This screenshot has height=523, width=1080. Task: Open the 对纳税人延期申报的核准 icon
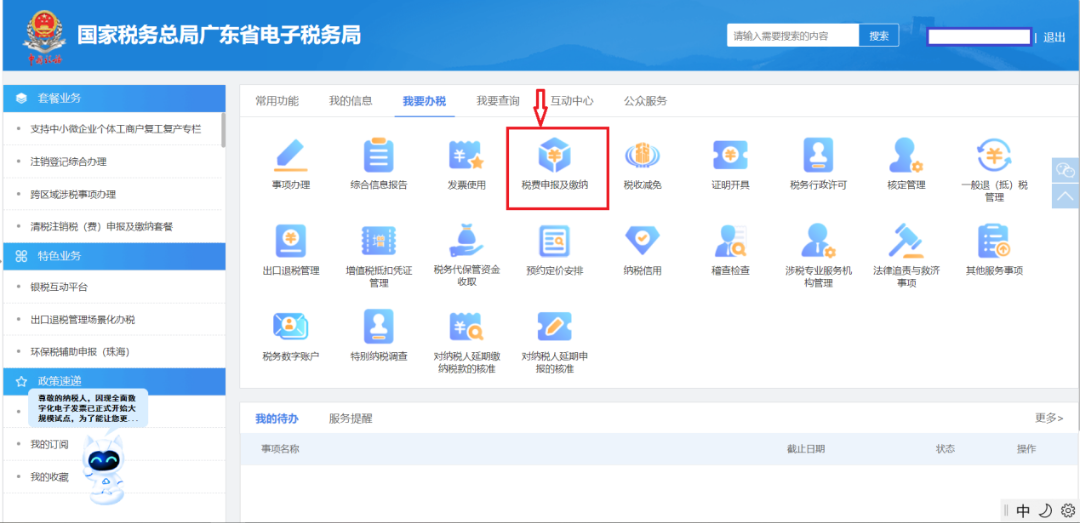[x=554, y=326]
